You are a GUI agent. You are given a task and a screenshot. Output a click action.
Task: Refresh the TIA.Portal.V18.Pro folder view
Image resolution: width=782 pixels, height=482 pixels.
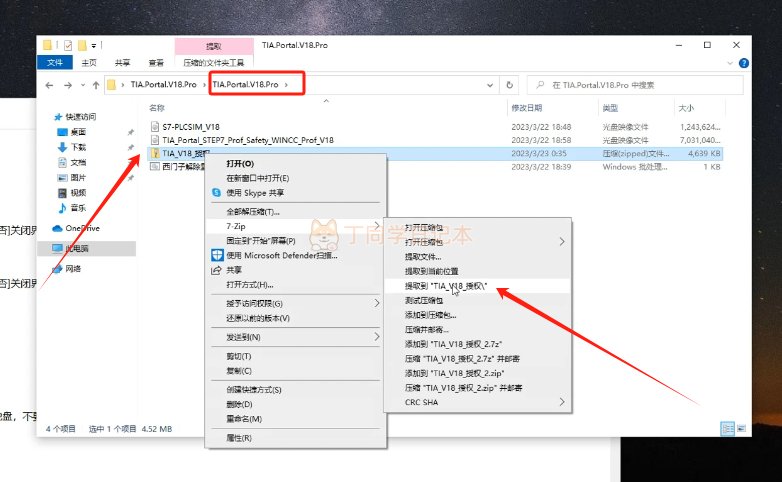coord(509,85)
